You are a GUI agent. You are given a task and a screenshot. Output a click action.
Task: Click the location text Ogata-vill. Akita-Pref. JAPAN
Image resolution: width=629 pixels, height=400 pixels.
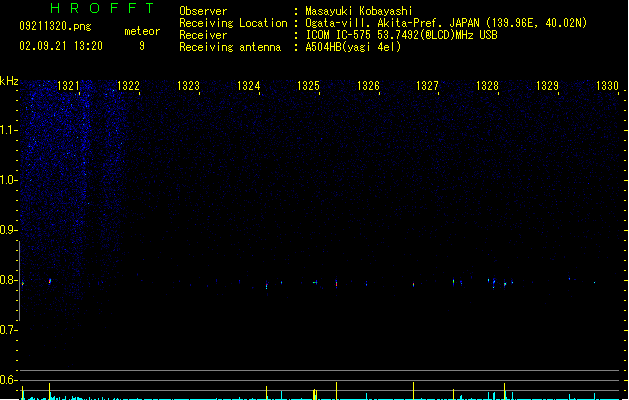click(x=392, y=23)
